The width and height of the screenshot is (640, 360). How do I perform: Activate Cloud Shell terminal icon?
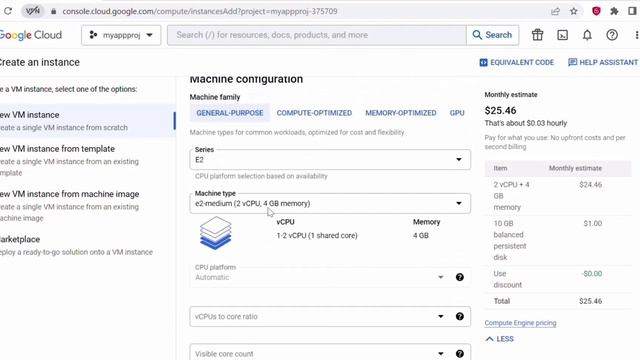562,35
